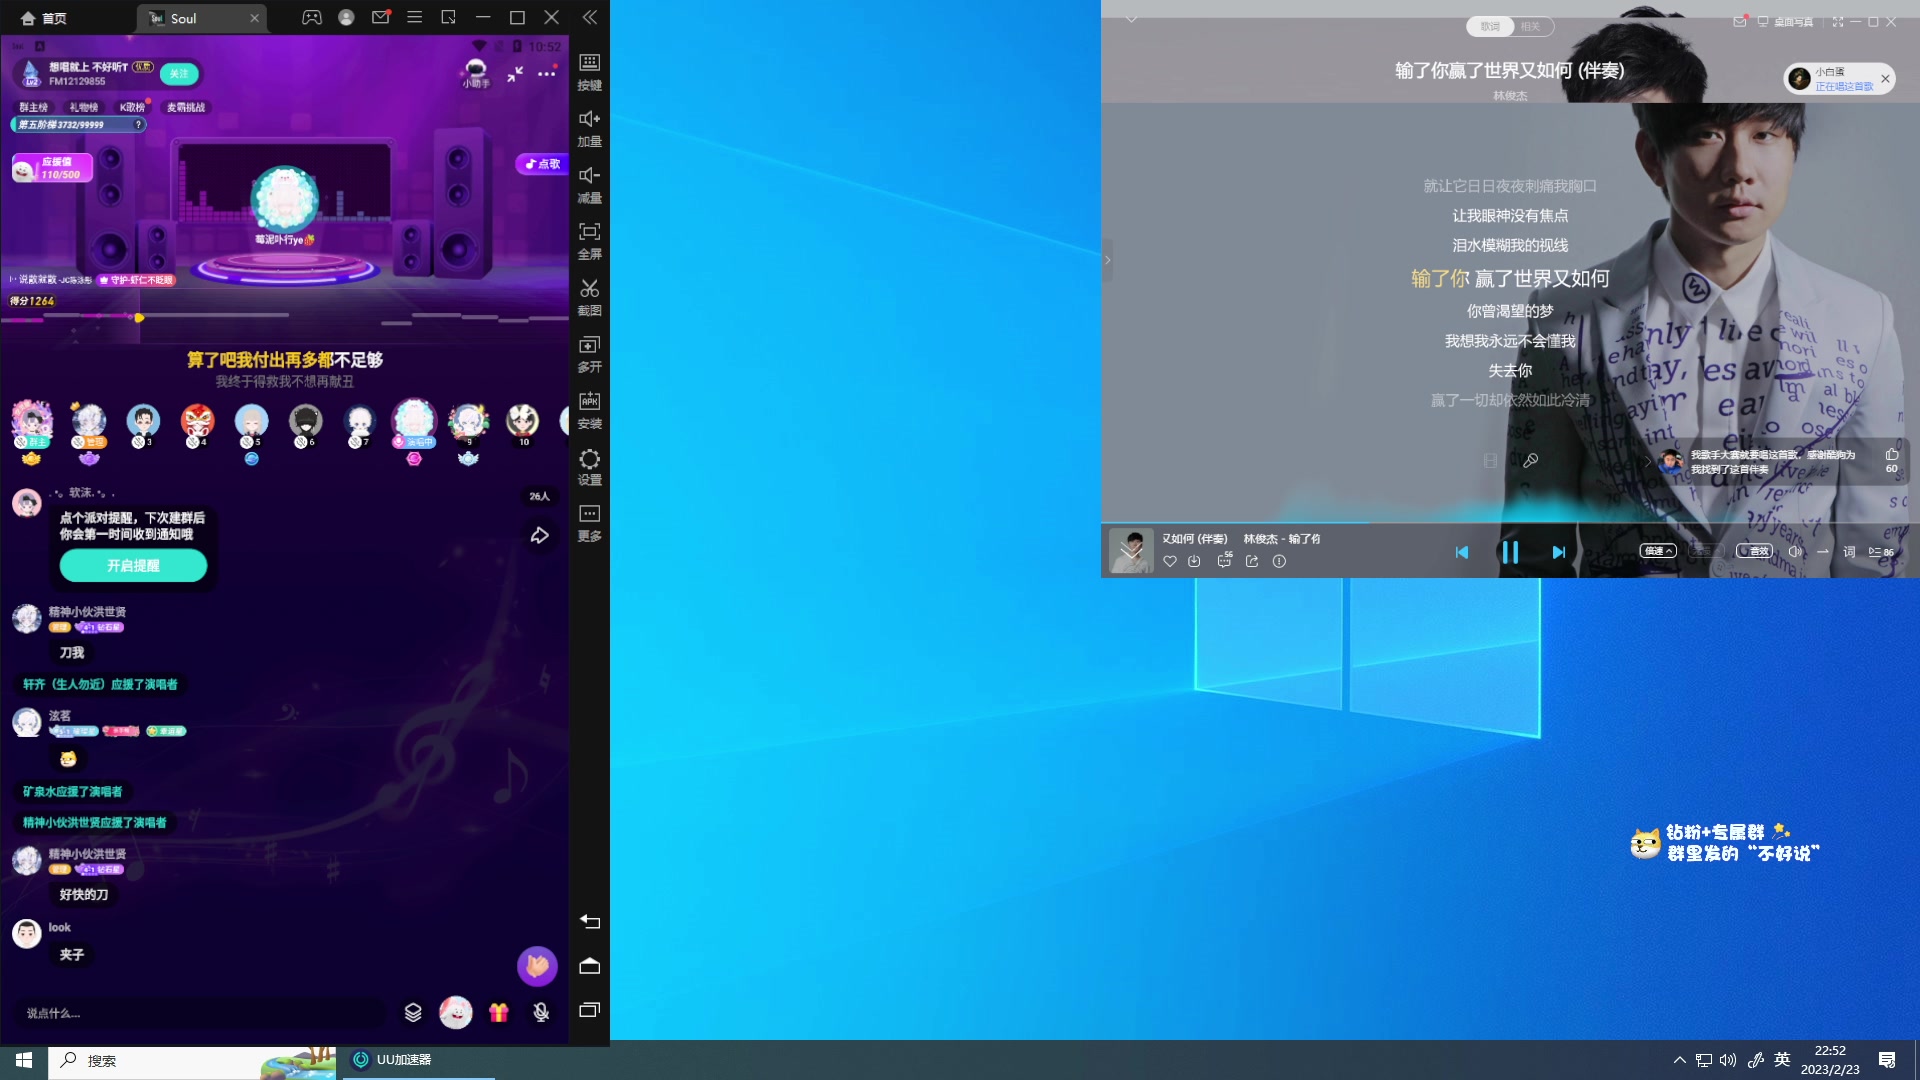Follow the room with 关注 button
Image resolution: width=1920 pixels, height=1080 pixels.
(x=179, y=74)
